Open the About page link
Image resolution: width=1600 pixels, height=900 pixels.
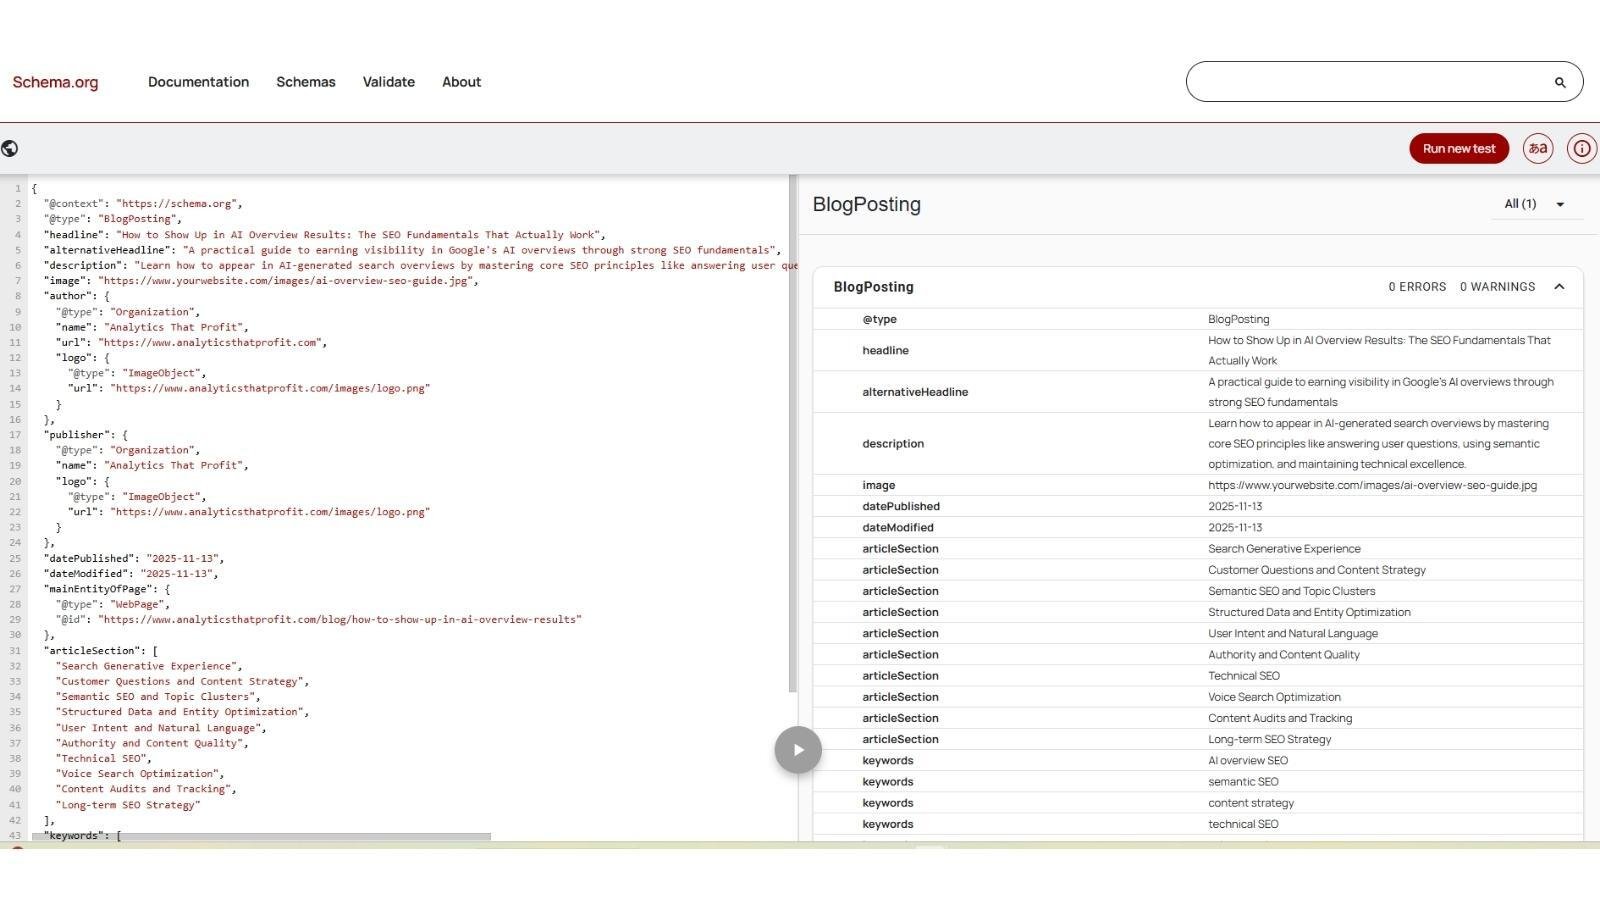click(x=461, y=82)
